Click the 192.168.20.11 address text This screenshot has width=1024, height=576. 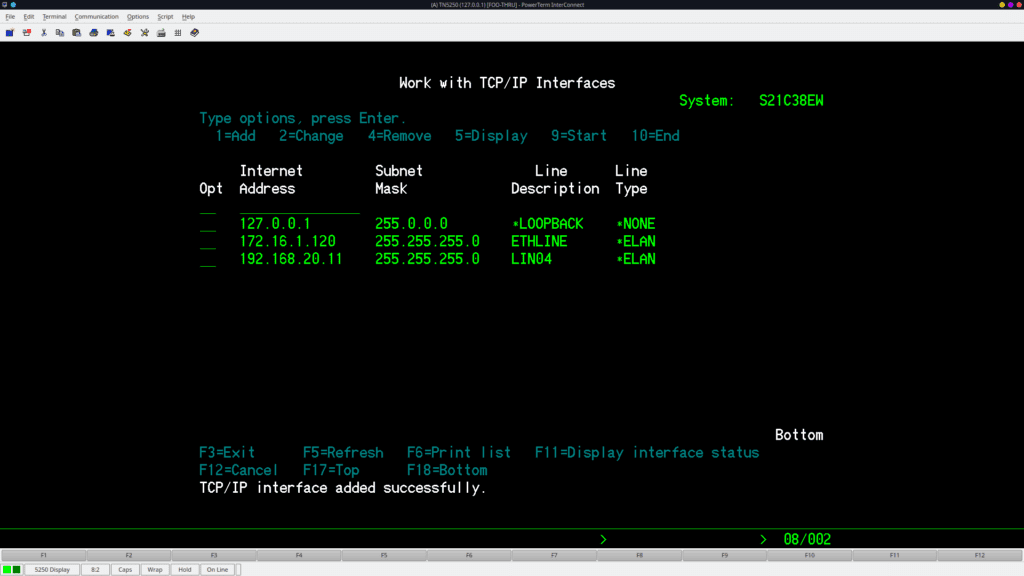tap(291, 259)
